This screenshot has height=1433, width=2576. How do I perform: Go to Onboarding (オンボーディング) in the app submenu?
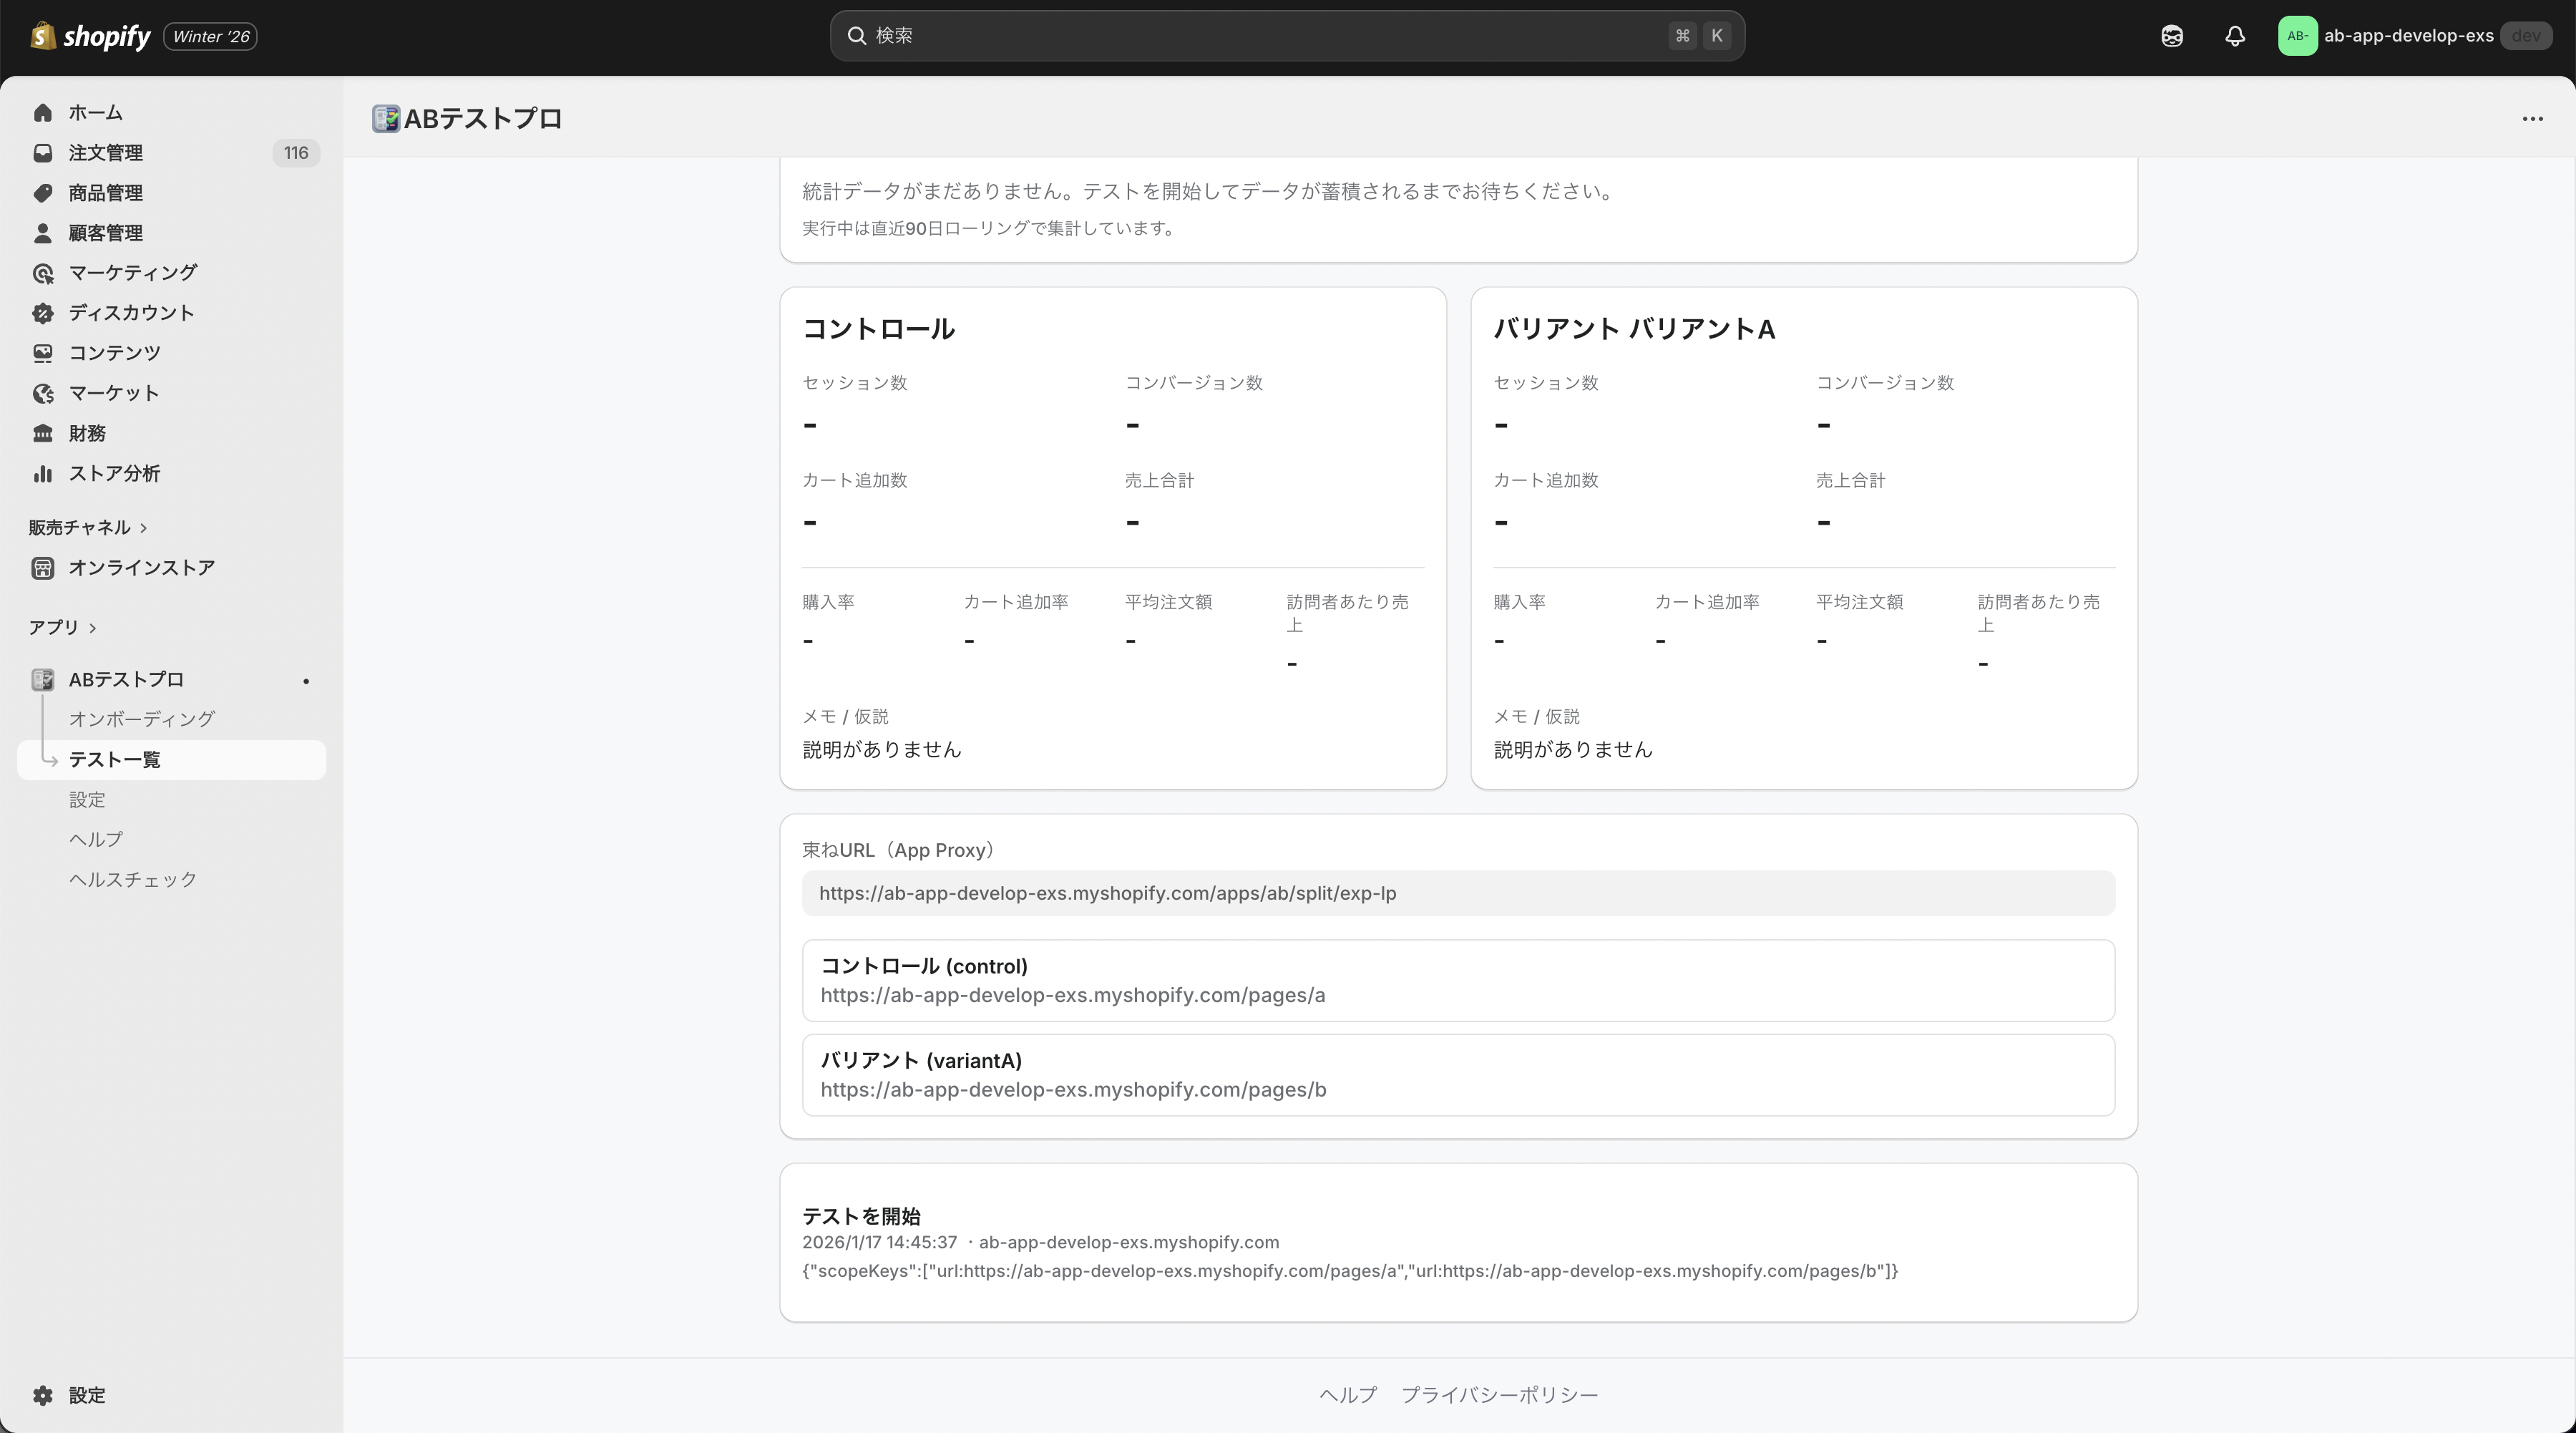tap(141, 719)
